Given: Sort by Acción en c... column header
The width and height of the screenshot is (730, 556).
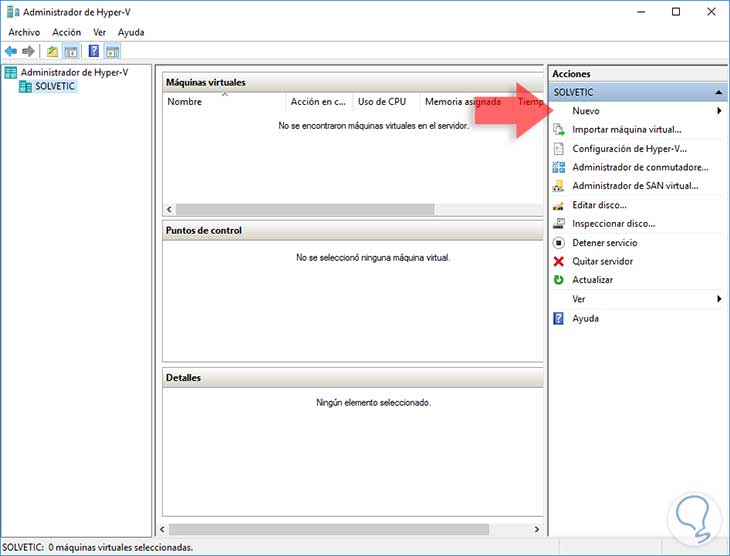Looking at the screenshot, I should click(319, 102).
